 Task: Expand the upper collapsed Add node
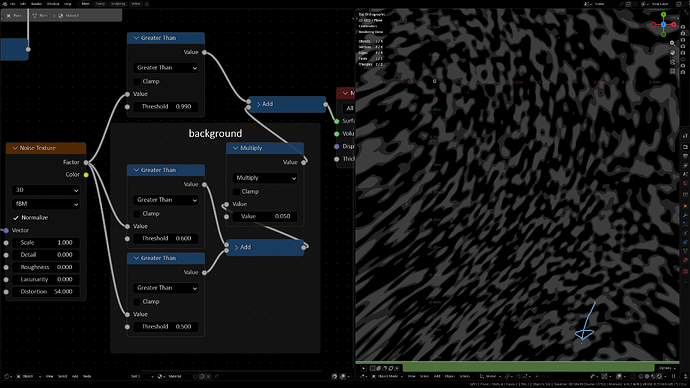tap(258, 104)
